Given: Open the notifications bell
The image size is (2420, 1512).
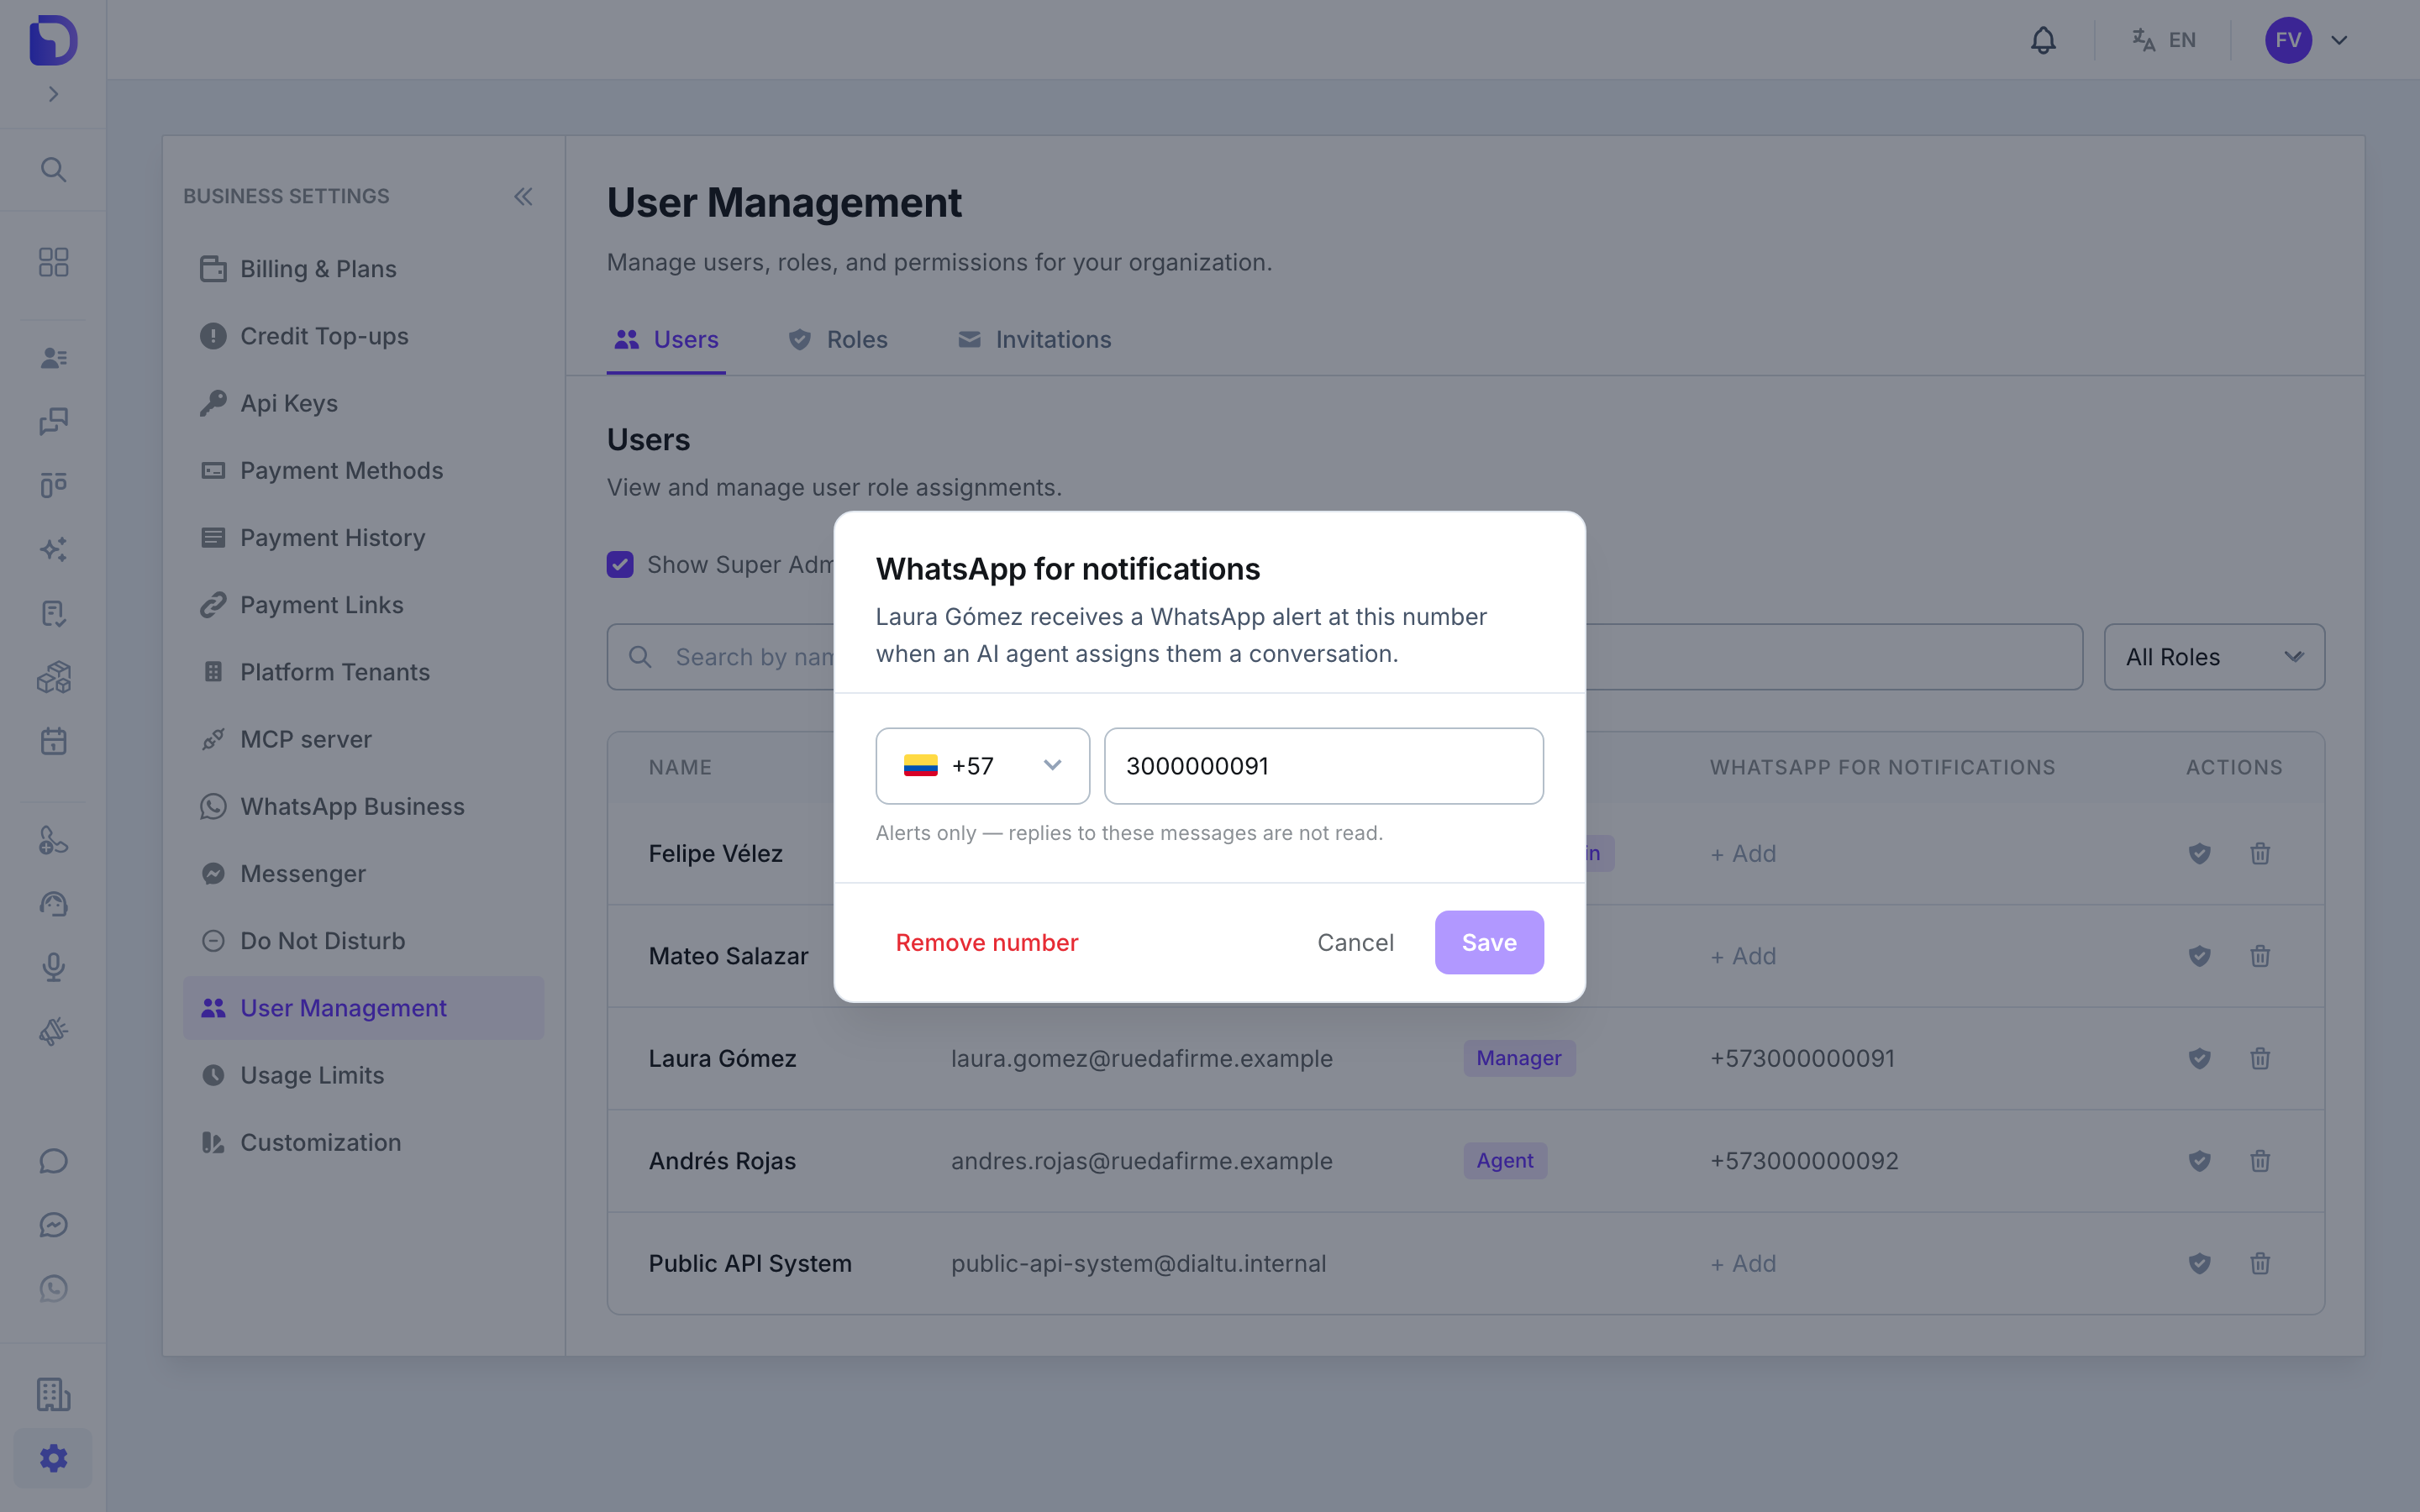Looking at the screenshot, I should point(2043,40).
